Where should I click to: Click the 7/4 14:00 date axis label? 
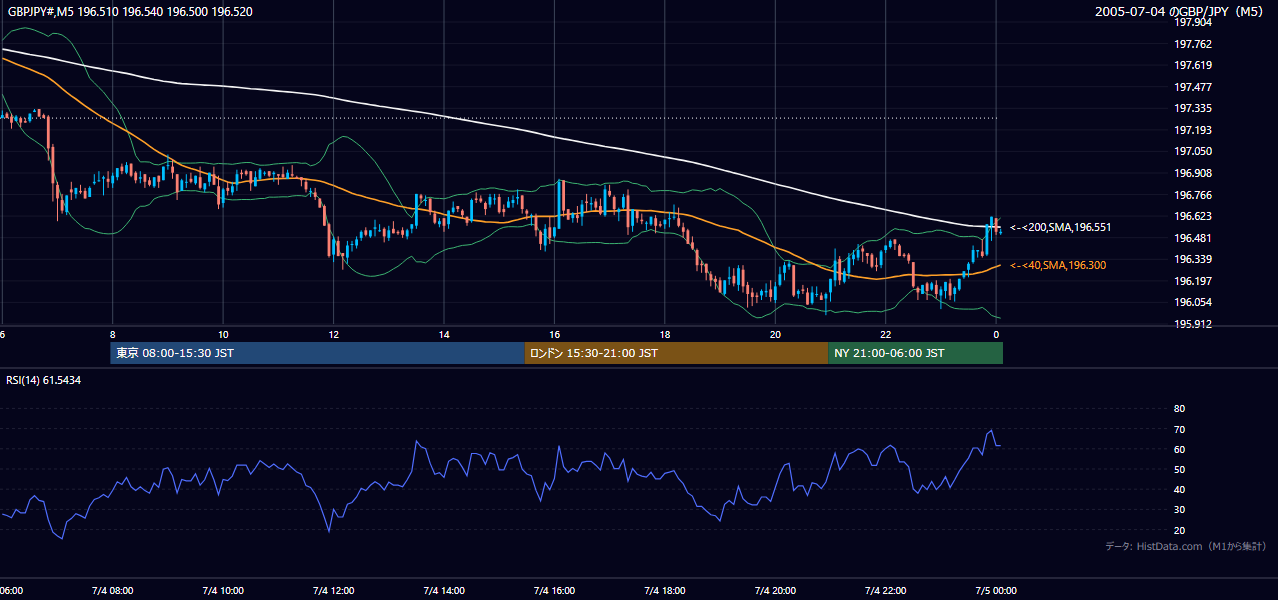443,590
